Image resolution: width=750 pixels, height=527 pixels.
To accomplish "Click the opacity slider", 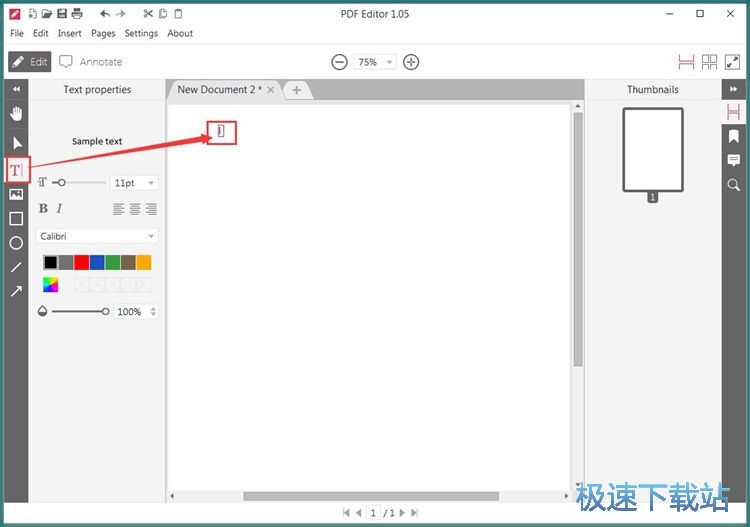I will [80, 311].
